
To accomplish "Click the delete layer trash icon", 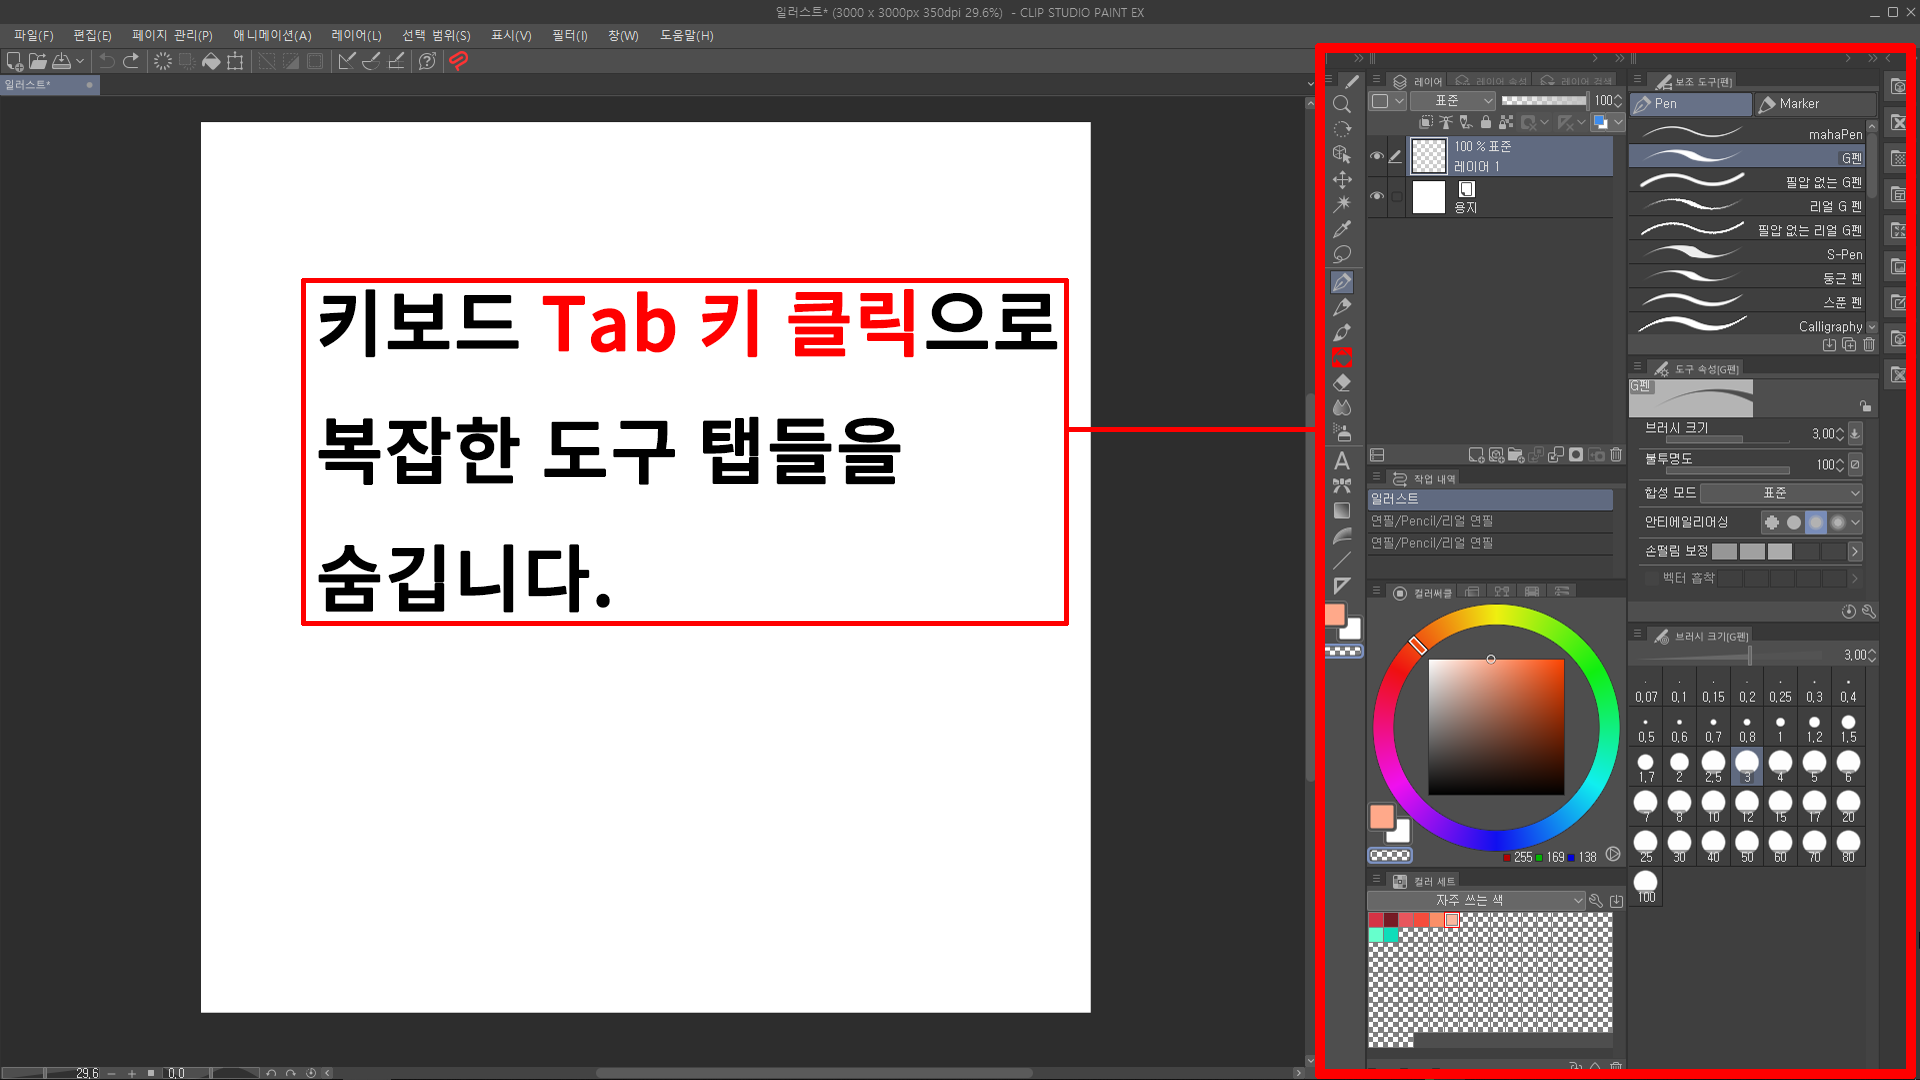I will [1616, 455].
